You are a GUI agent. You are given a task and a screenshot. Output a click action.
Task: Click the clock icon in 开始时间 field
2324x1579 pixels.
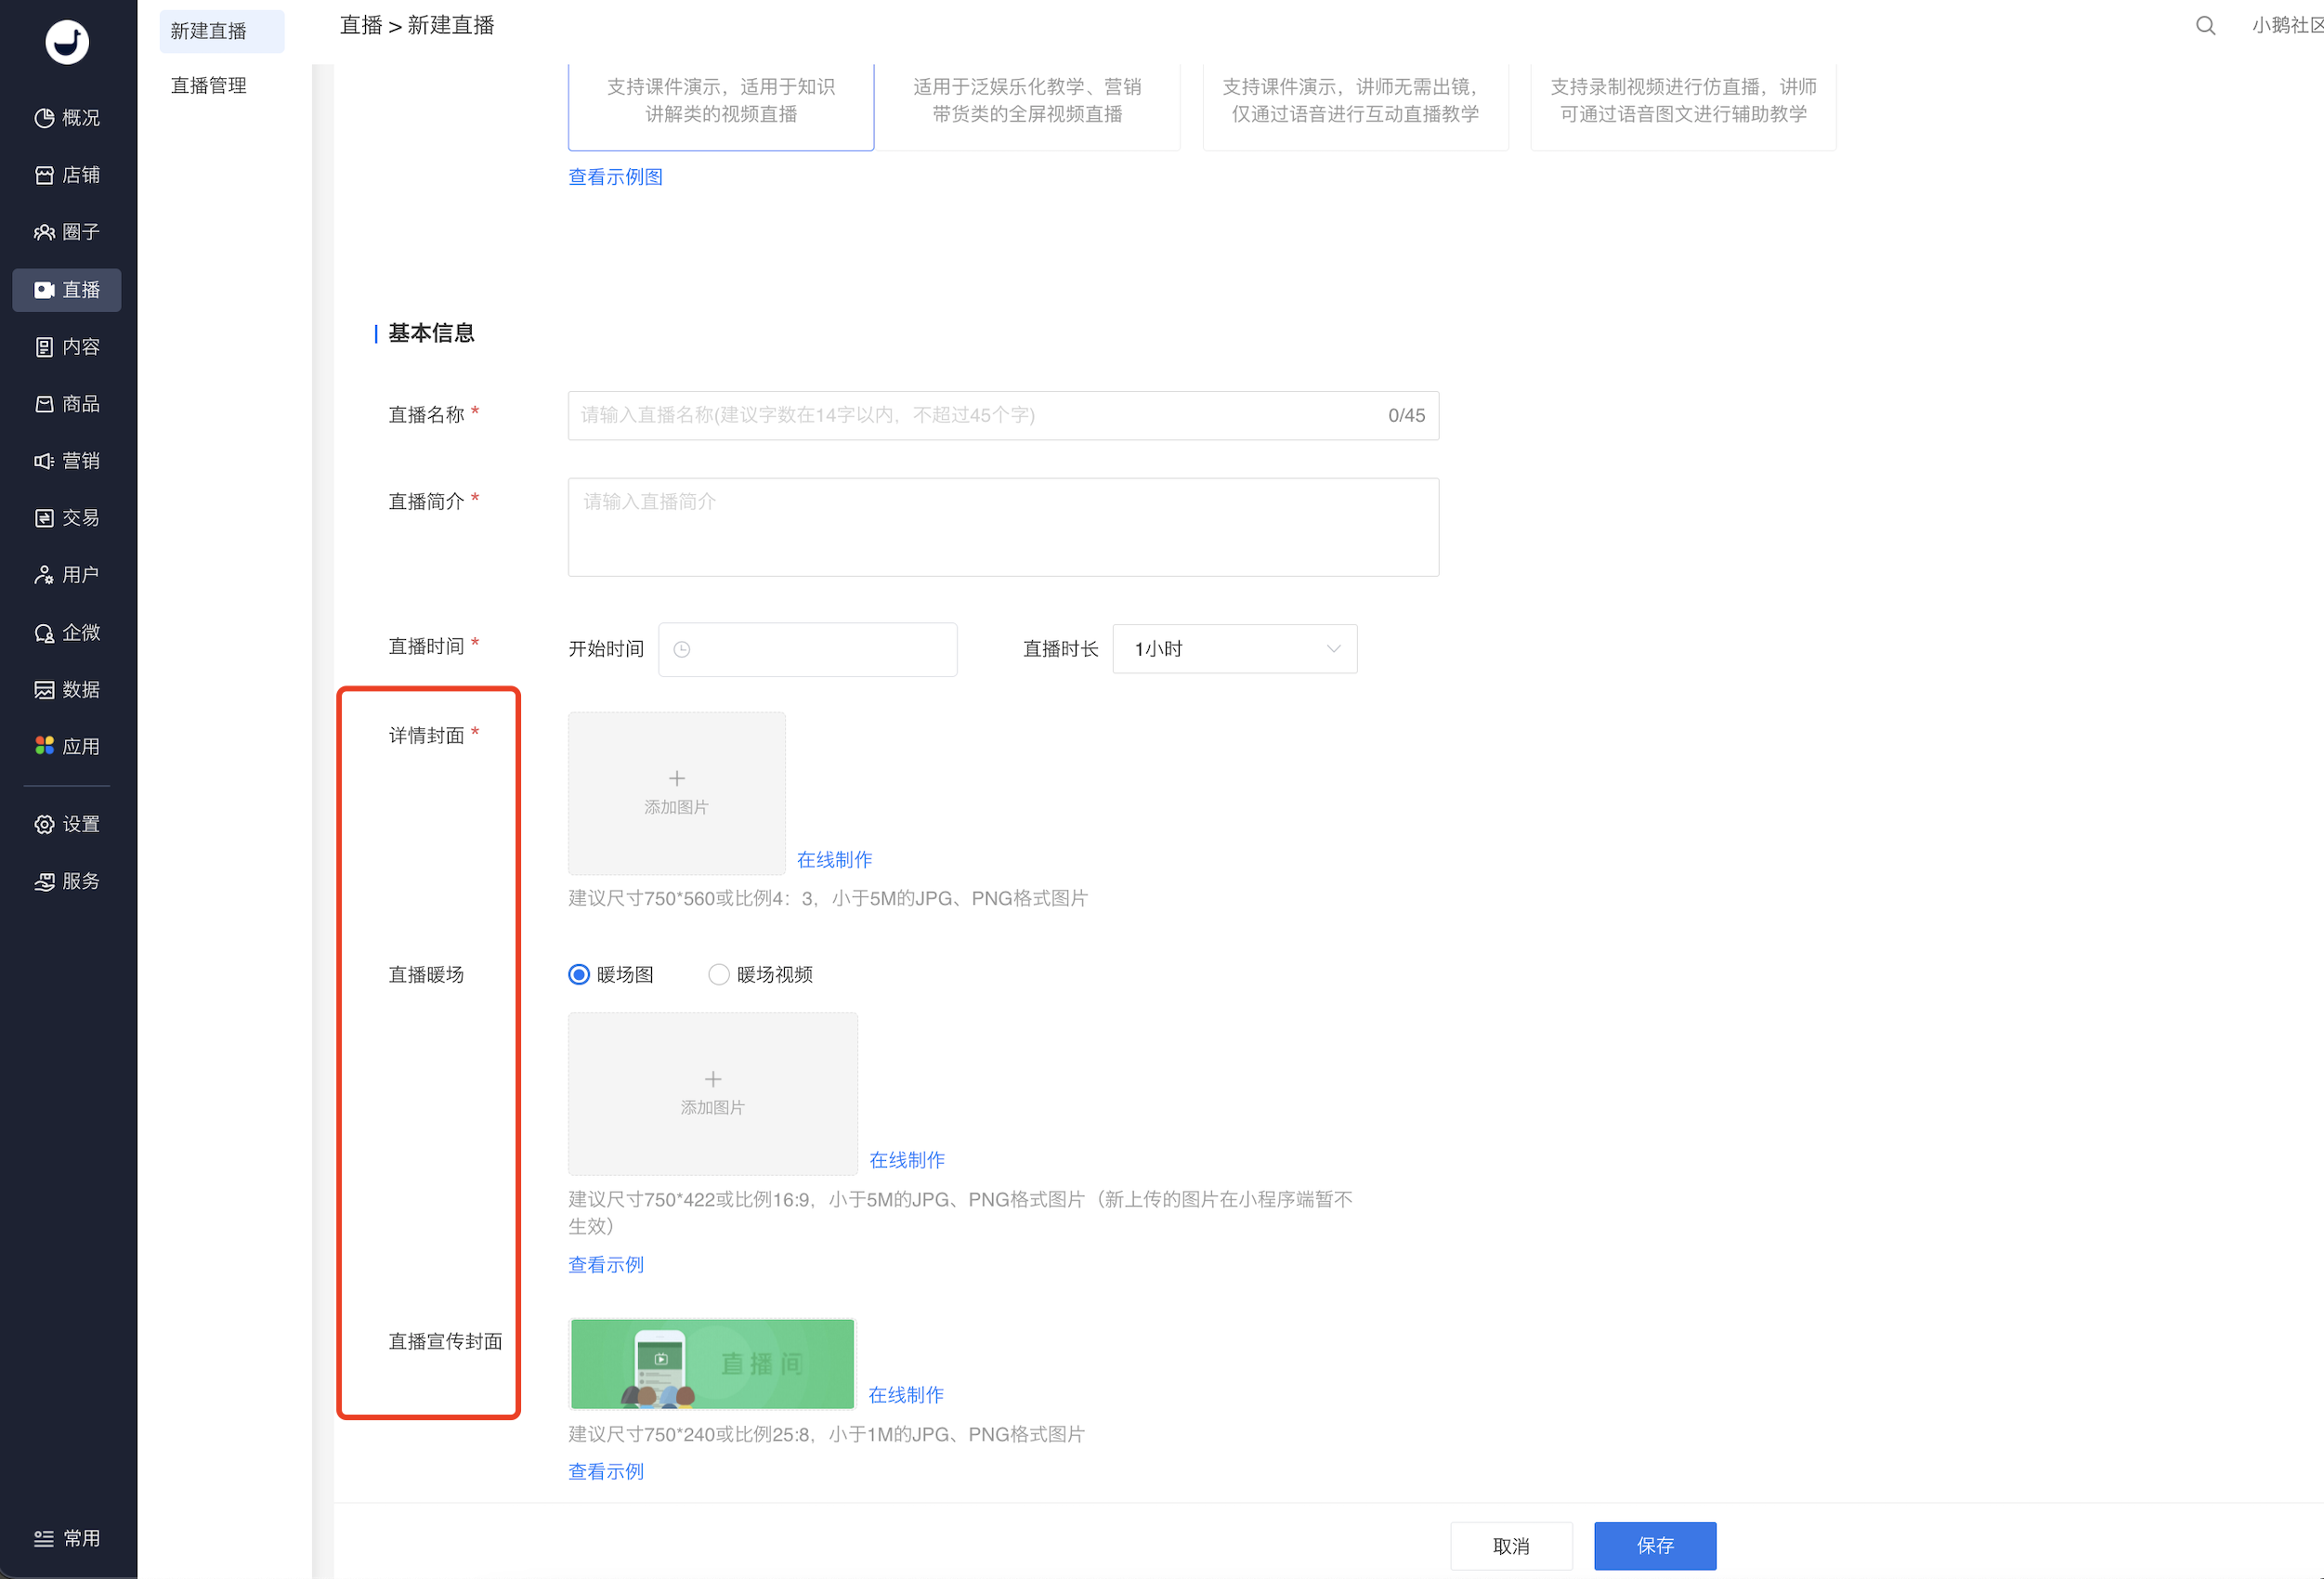pos(682,650)
